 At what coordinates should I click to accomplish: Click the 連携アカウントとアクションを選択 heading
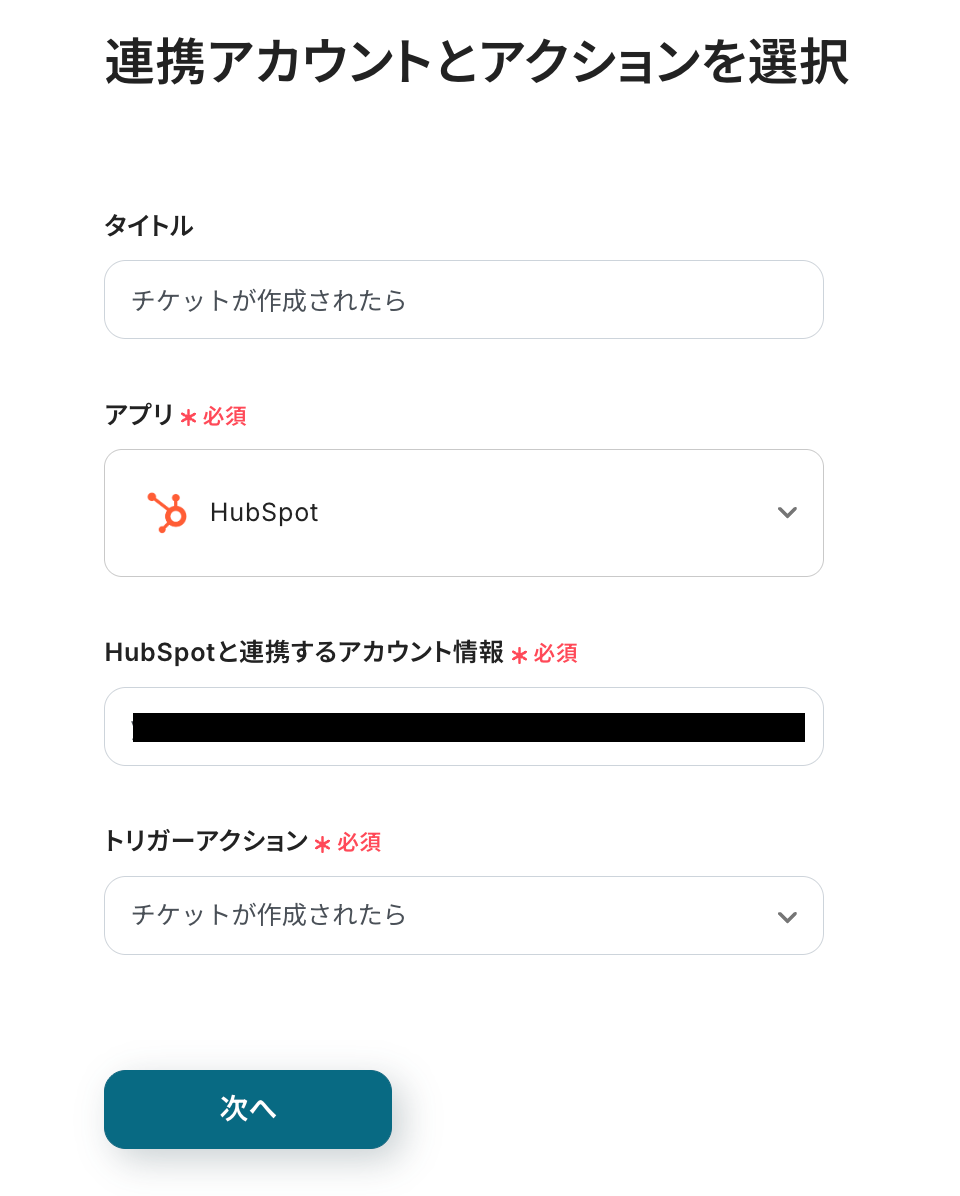point(476,63)
